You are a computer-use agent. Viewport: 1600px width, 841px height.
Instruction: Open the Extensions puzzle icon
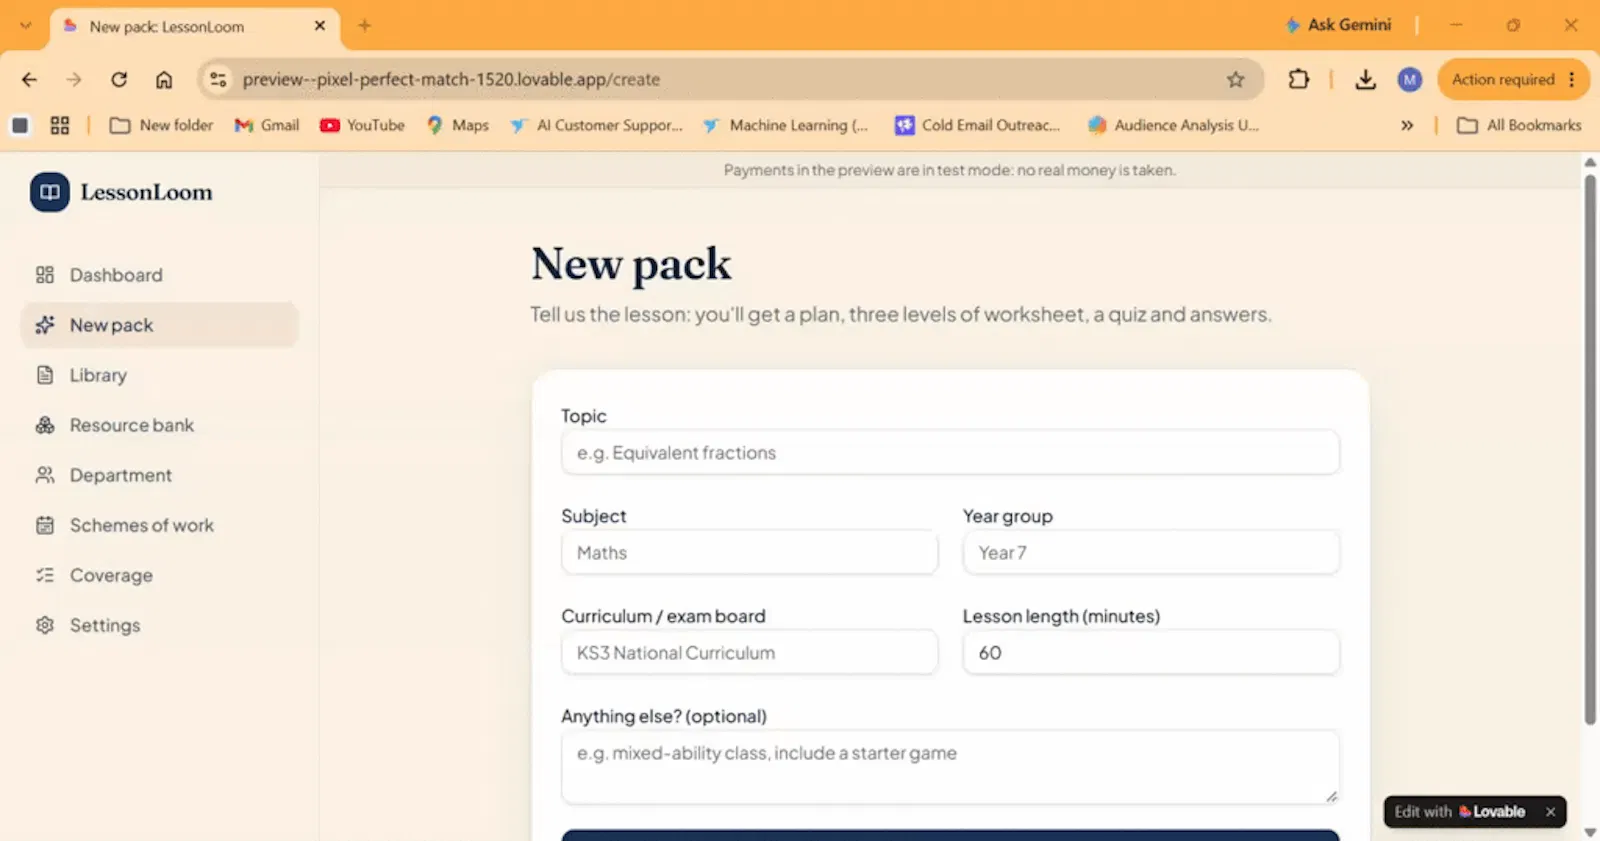1299,79
